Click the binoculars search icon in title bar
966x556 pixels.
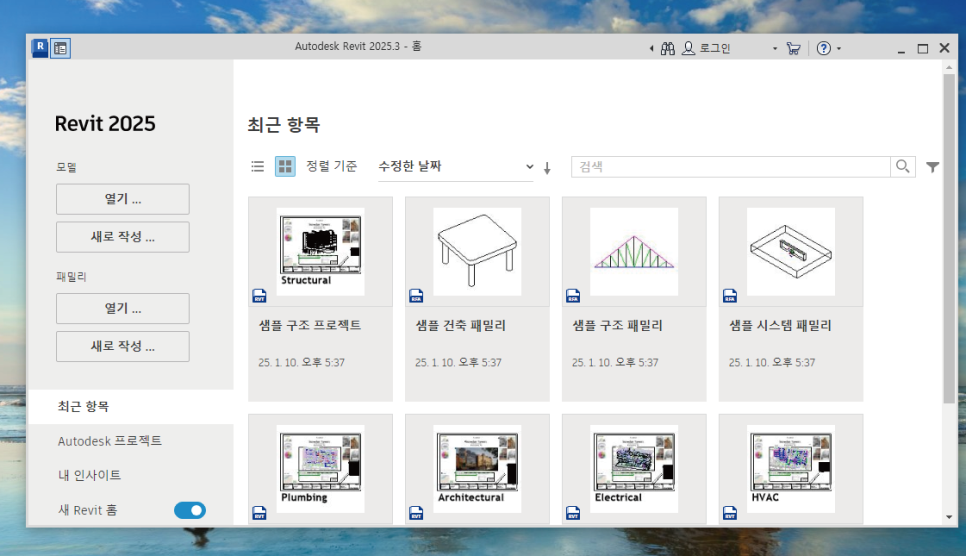click(668, 49)
